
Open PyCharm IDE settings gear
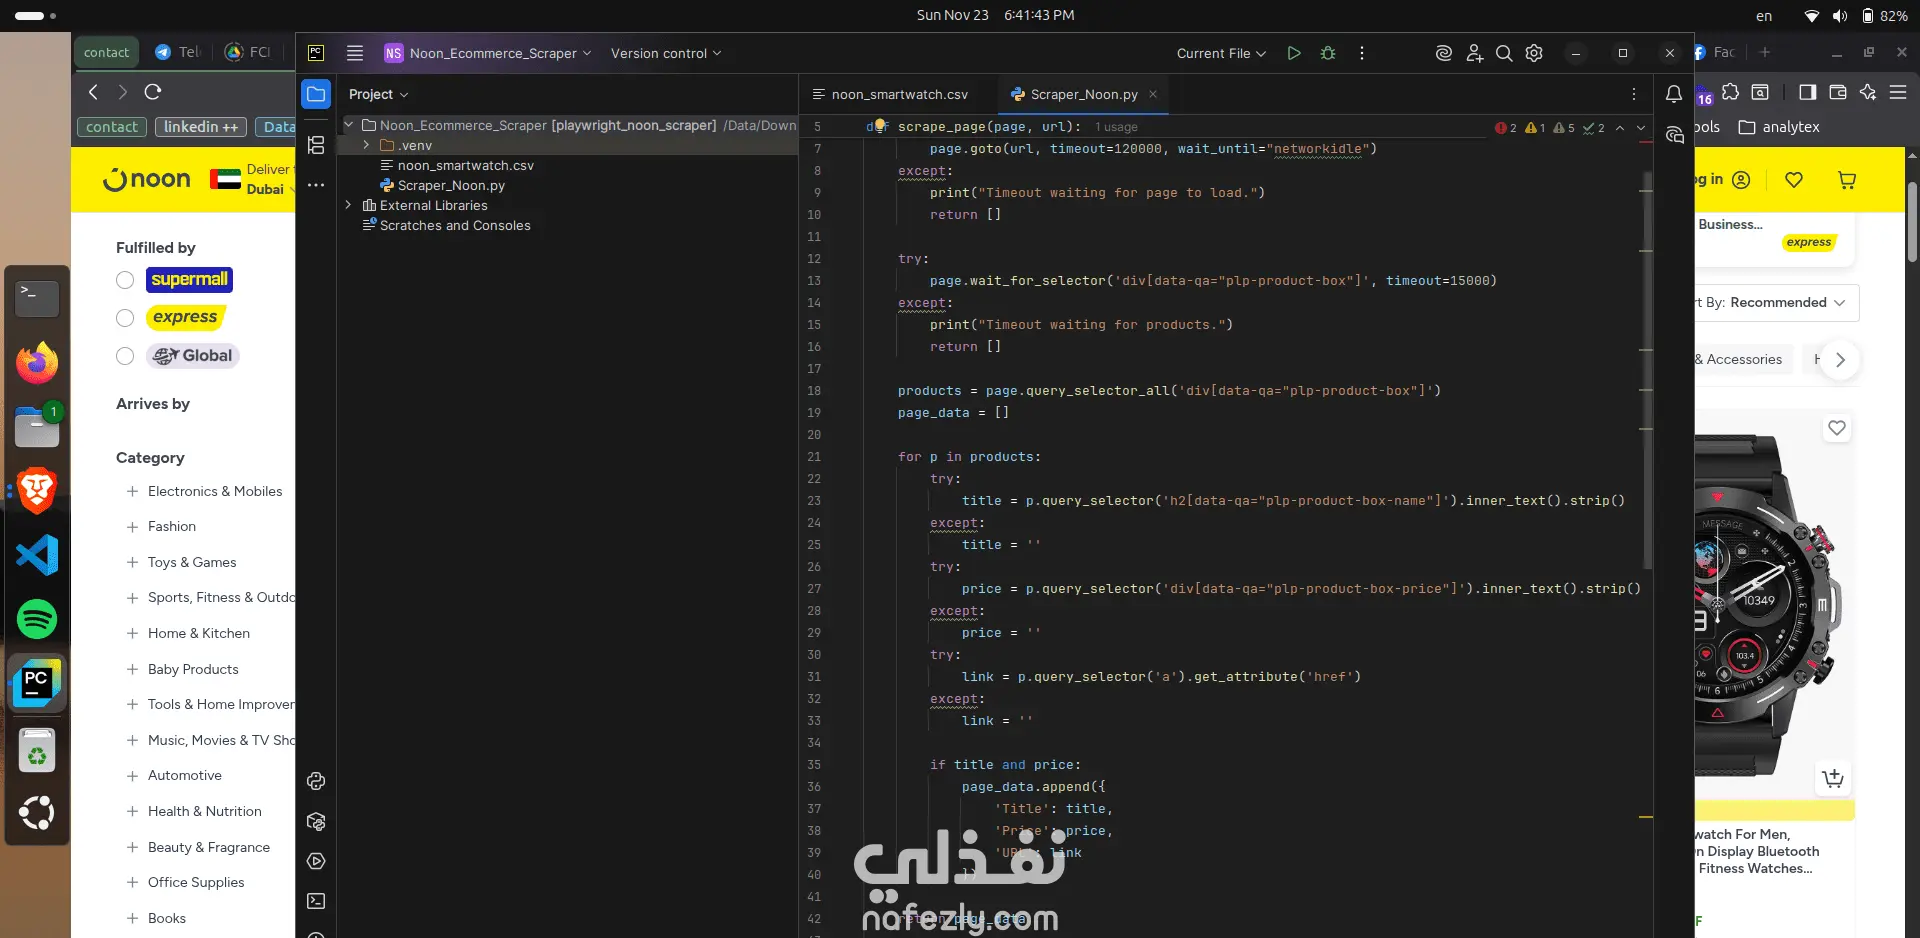tap(1534, 53)
